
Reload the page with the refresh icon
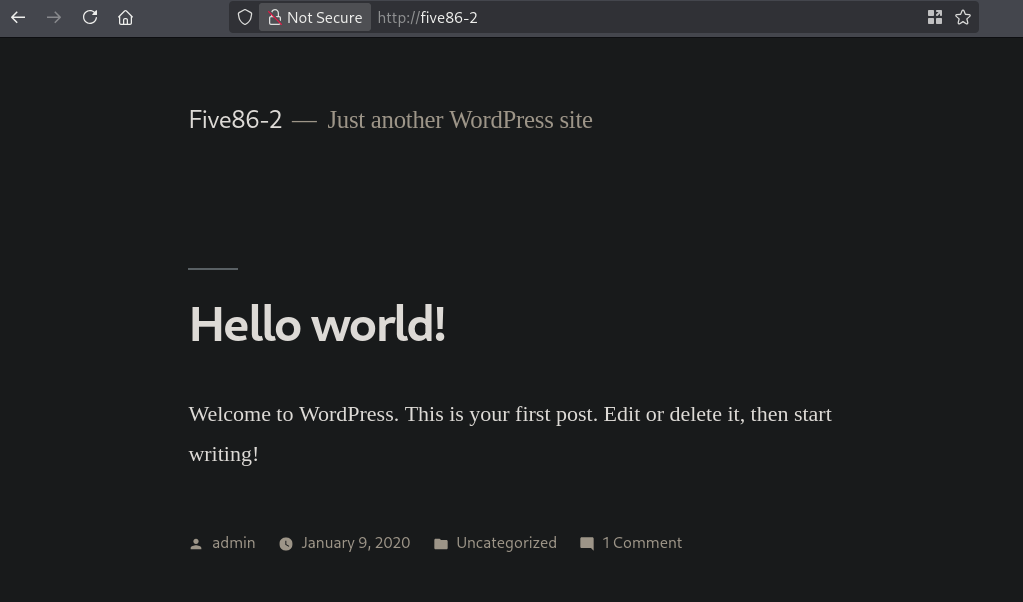(90, 18)
